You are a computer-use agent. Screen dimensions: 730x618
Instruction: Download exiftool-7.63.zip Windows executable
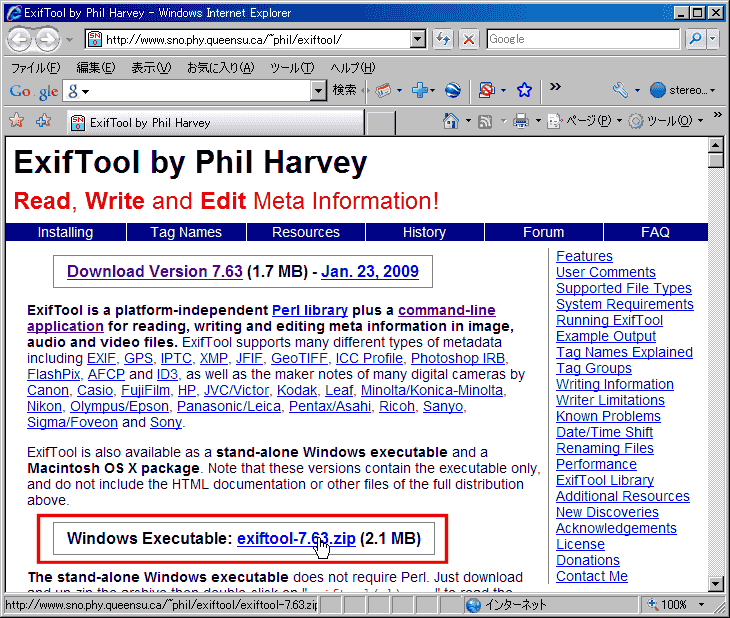tap(296, 538)
